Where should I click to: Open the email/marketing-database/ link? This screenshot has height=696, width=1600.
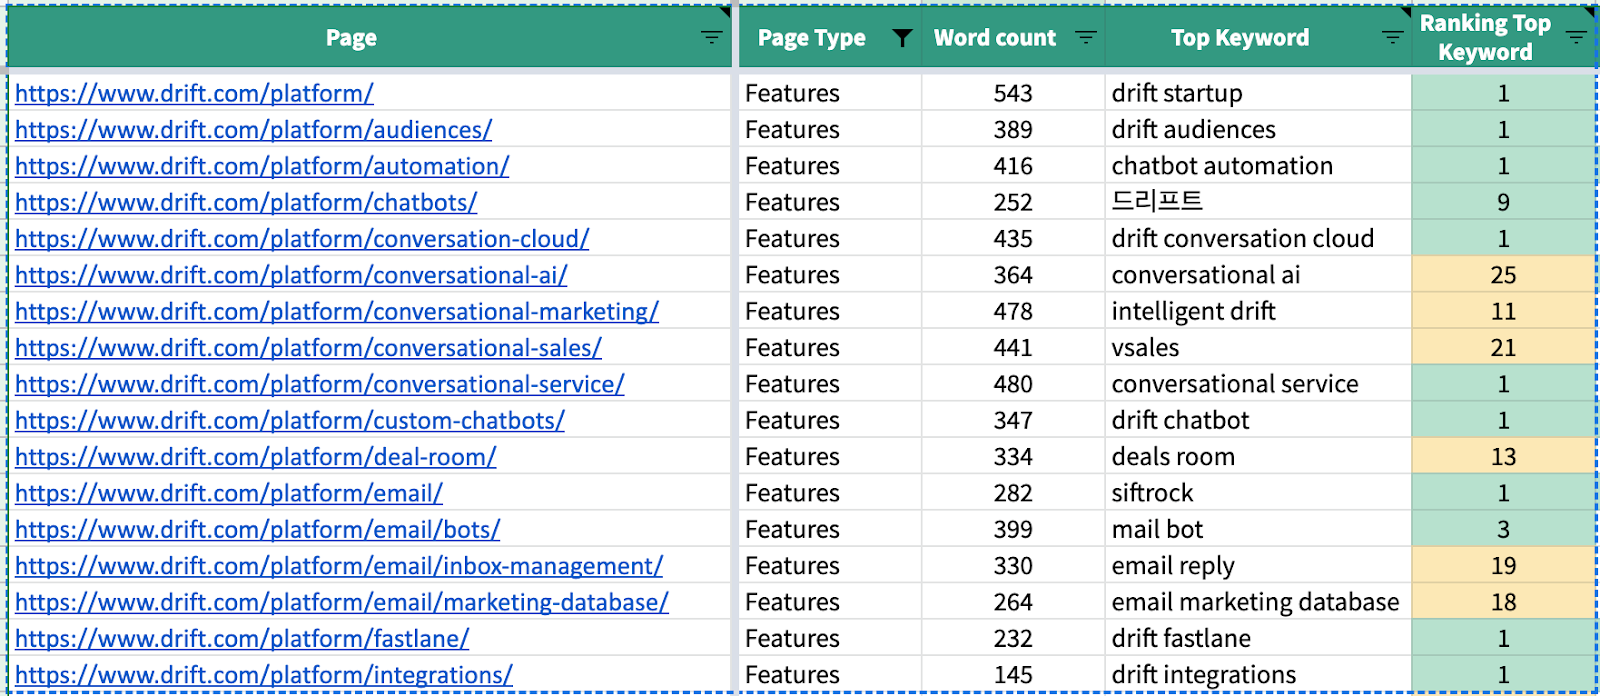(x=342, y=602)
